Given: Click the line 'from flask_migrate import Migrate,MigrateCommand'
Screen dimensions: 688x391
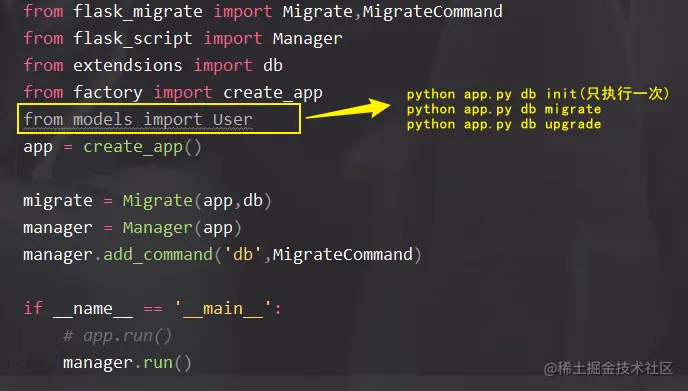Looking at the screenshot, I should pos(263,11).
